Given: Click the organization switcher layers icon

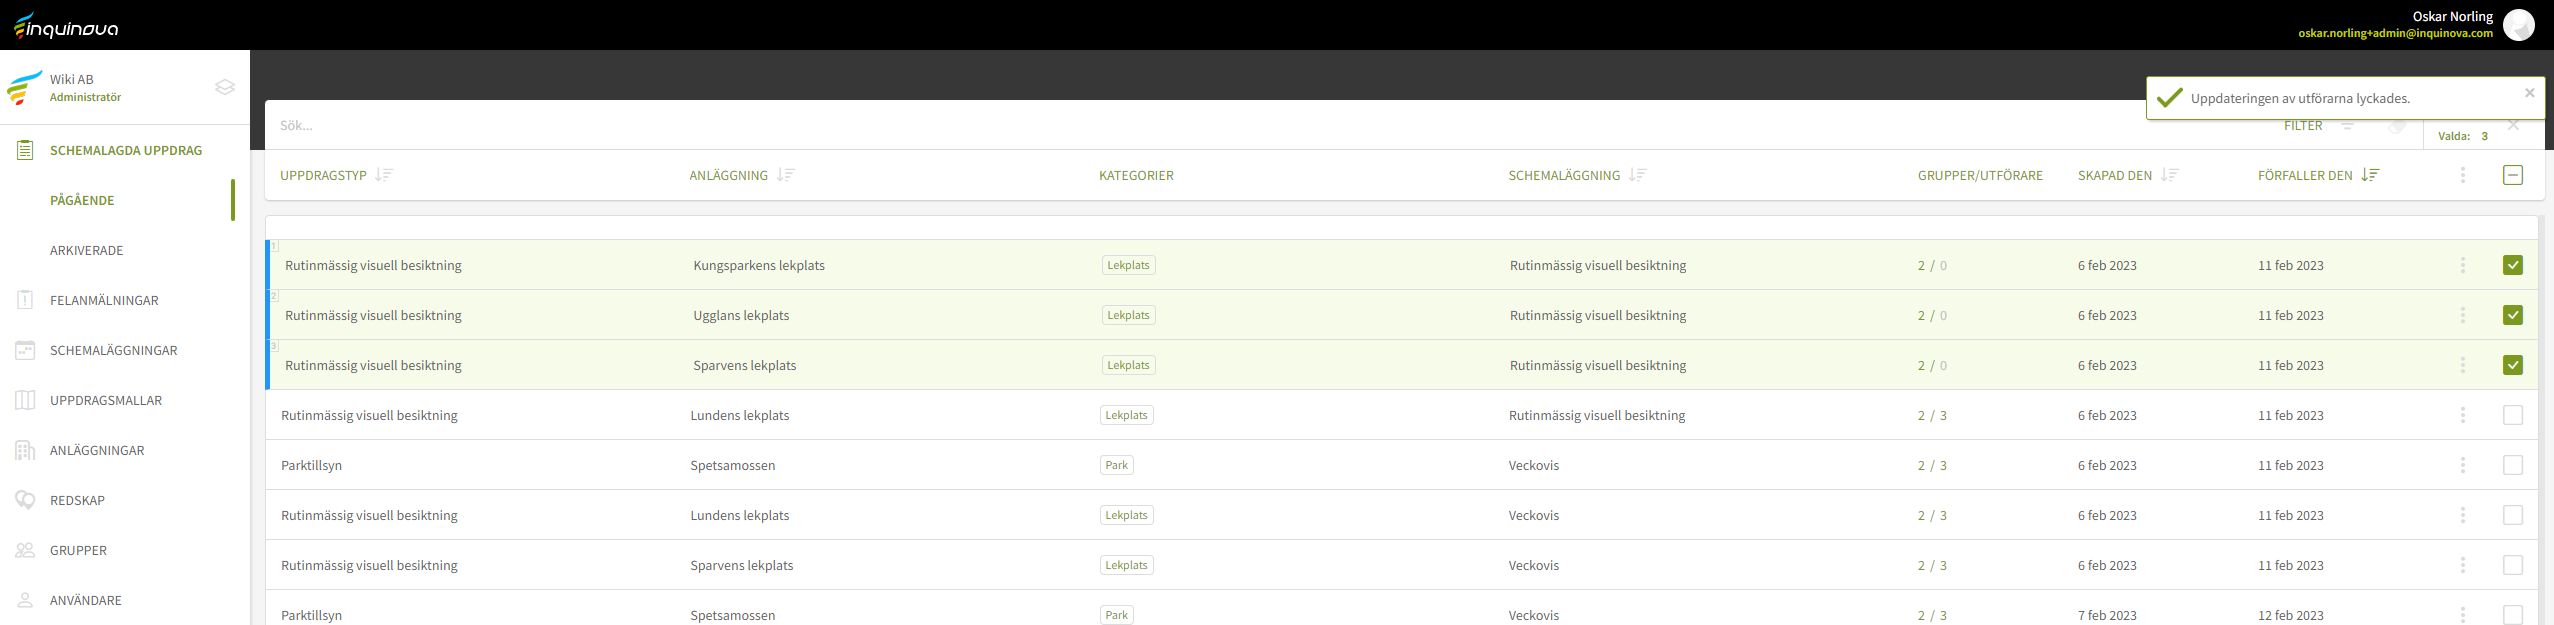Looking at the screenshot, I should 225,87.
